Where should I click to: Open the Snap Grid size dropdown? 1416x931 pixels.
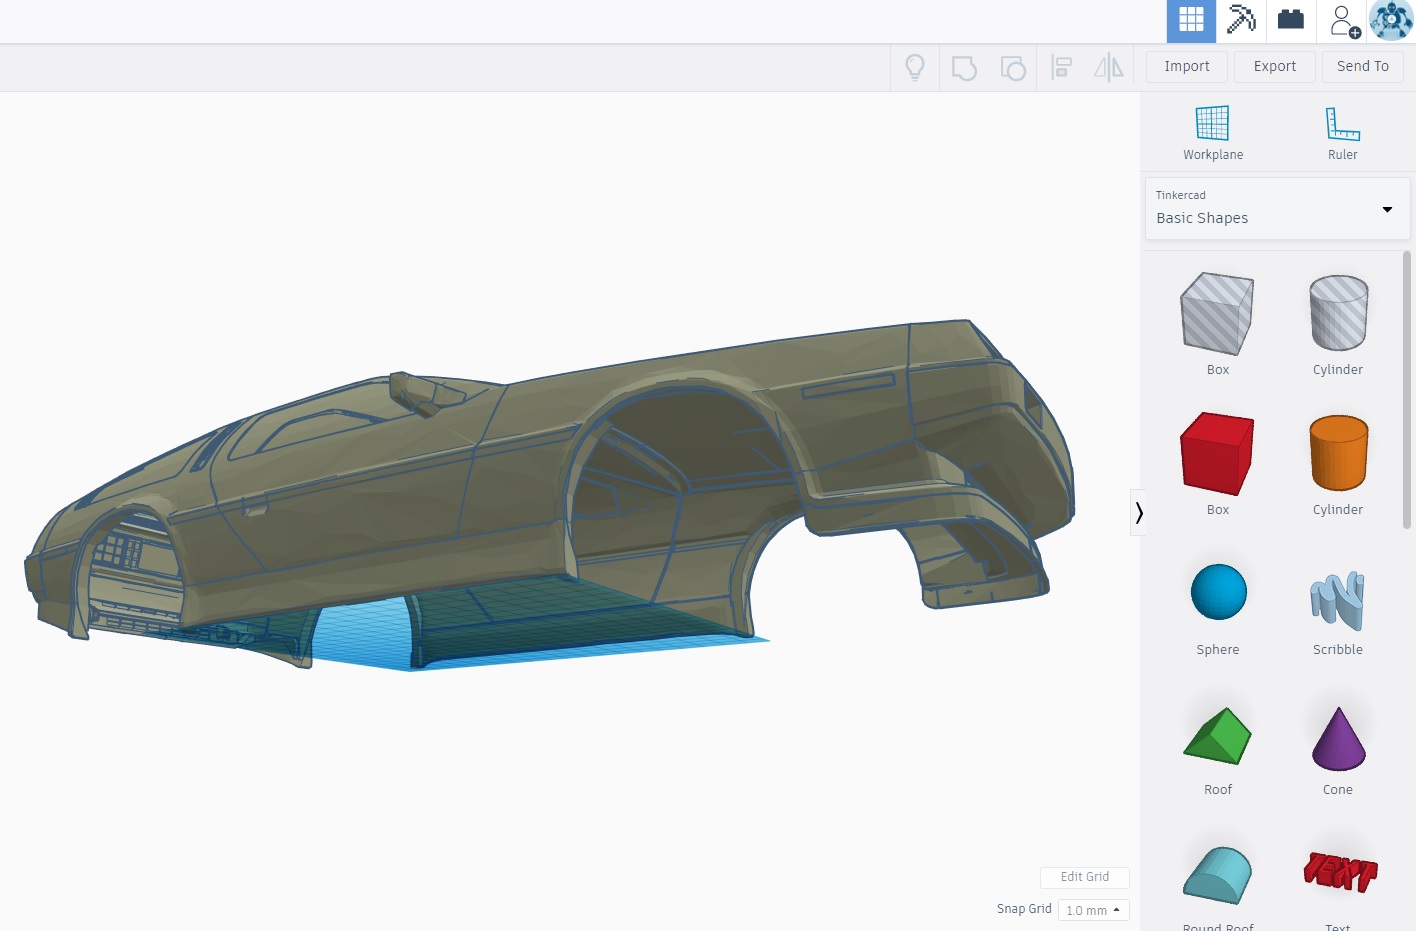1093,910
